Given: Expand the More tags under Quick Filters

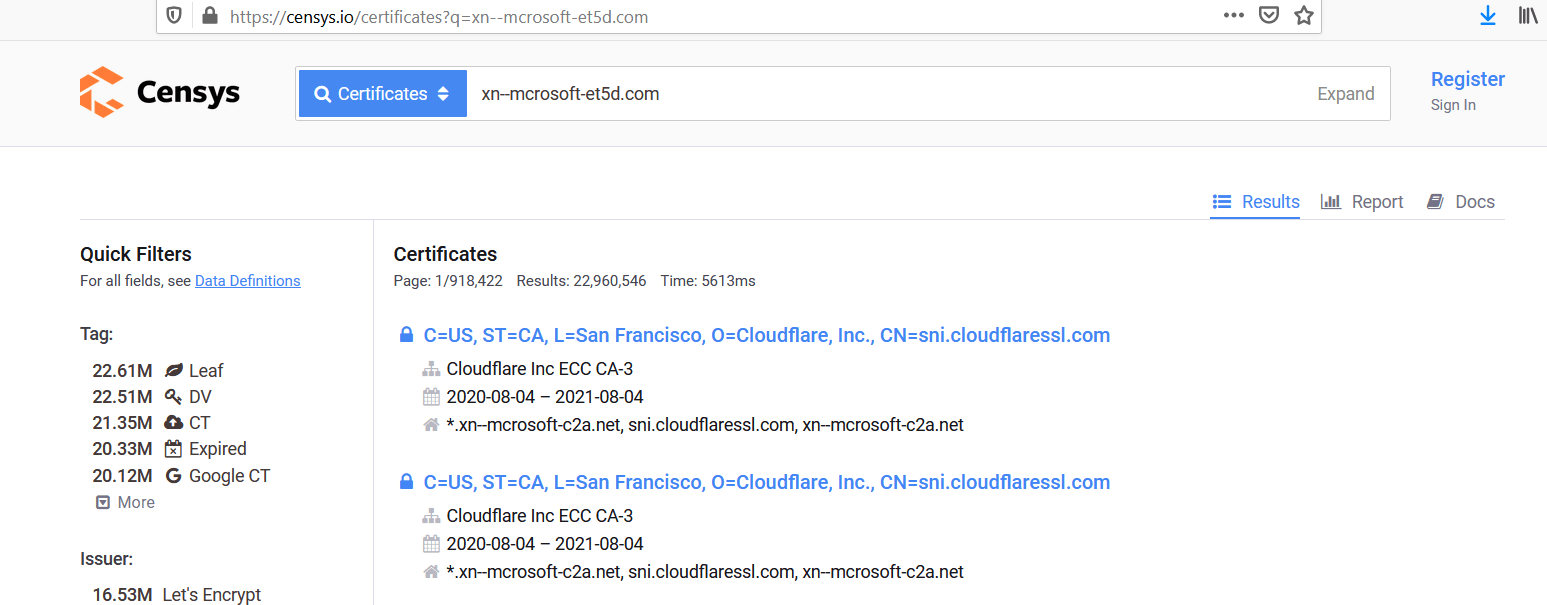Looking at the screenshot, I should point(124,501).
